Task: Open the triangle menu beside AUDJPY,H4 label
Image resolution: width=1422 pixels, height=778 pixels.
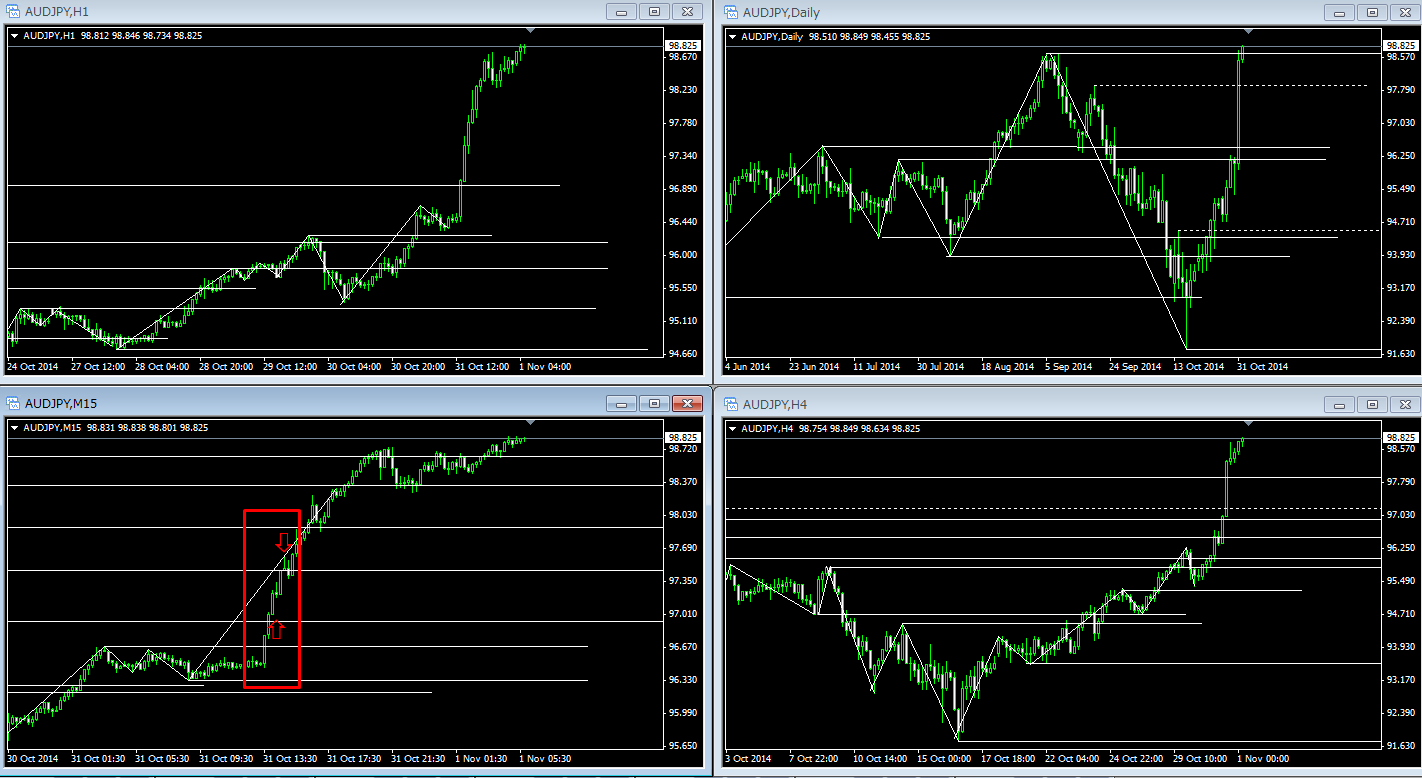Action: pos(732,428)
